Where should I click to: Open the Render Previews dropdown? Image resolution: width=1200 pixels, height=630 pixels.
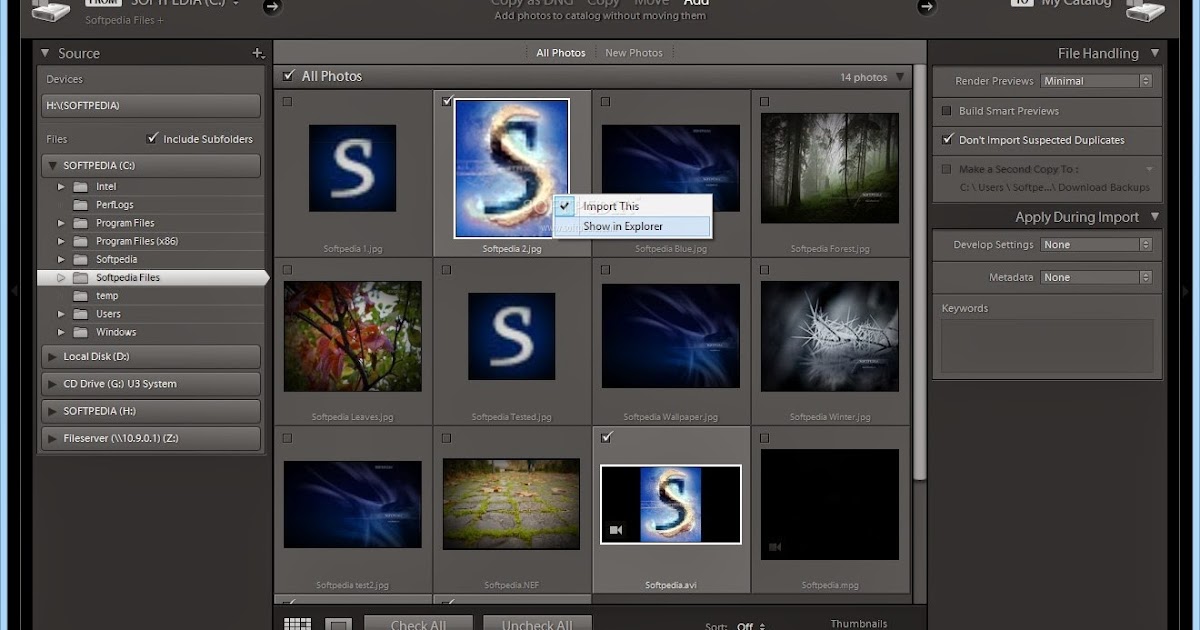[1096, 81]
